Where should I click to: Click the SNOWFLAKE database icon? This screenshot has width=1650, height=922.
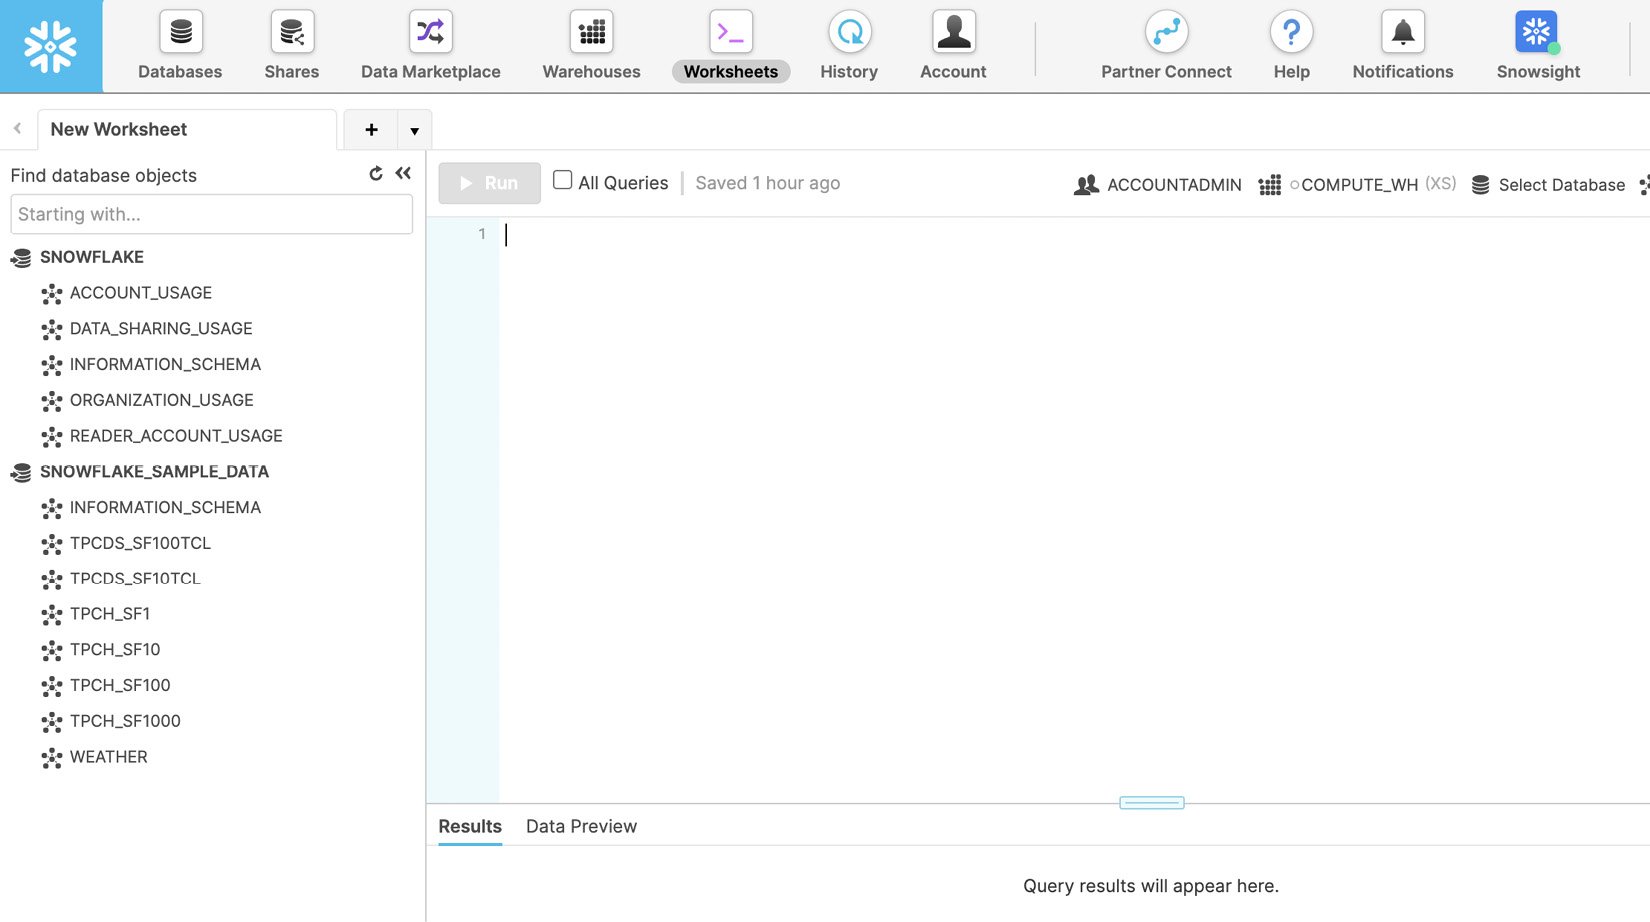point(21,258)
